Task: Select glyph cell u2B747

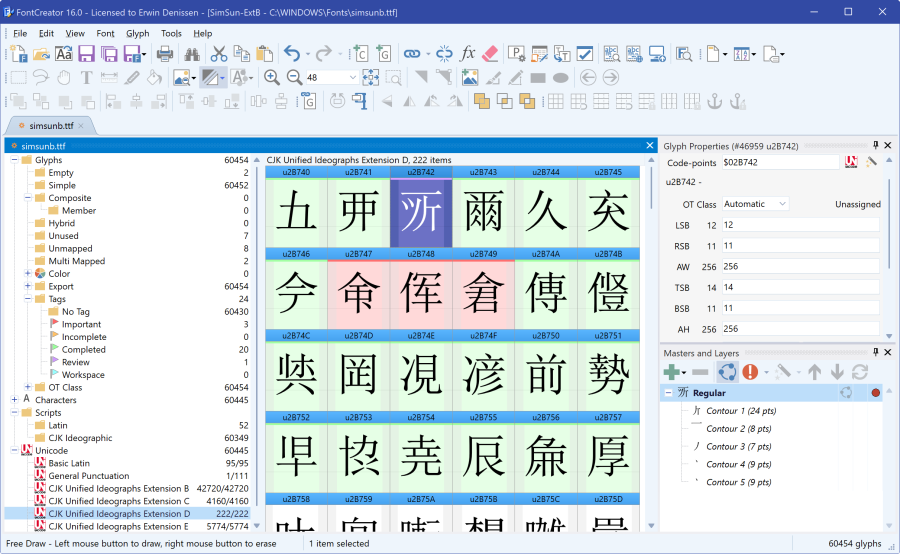Action: [359, 289]
